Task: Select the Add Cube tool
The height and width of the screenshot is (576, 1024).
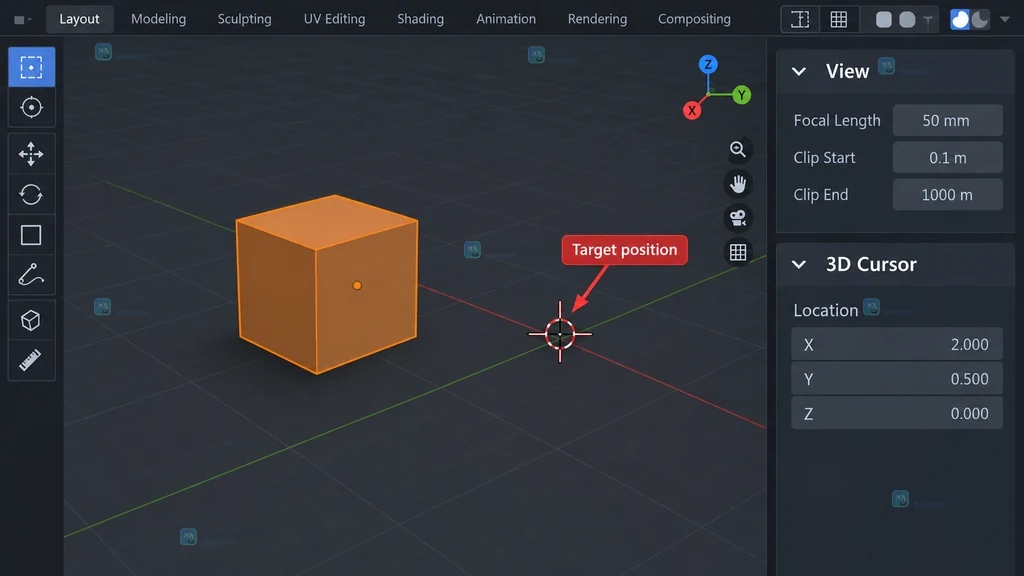Action: point(31,320)
